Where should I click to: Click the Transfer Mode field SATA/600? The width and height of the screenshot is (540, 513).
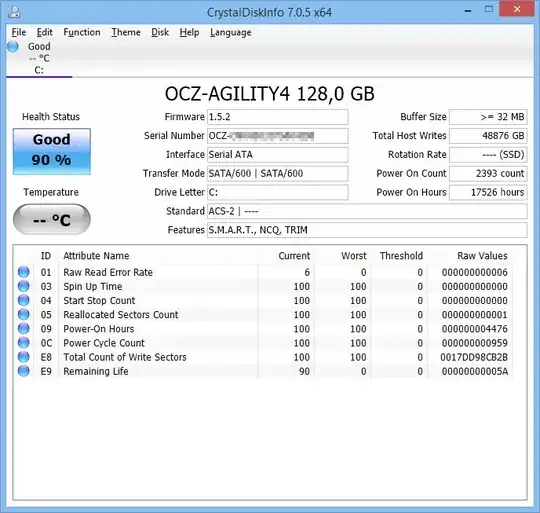(278, 174)
